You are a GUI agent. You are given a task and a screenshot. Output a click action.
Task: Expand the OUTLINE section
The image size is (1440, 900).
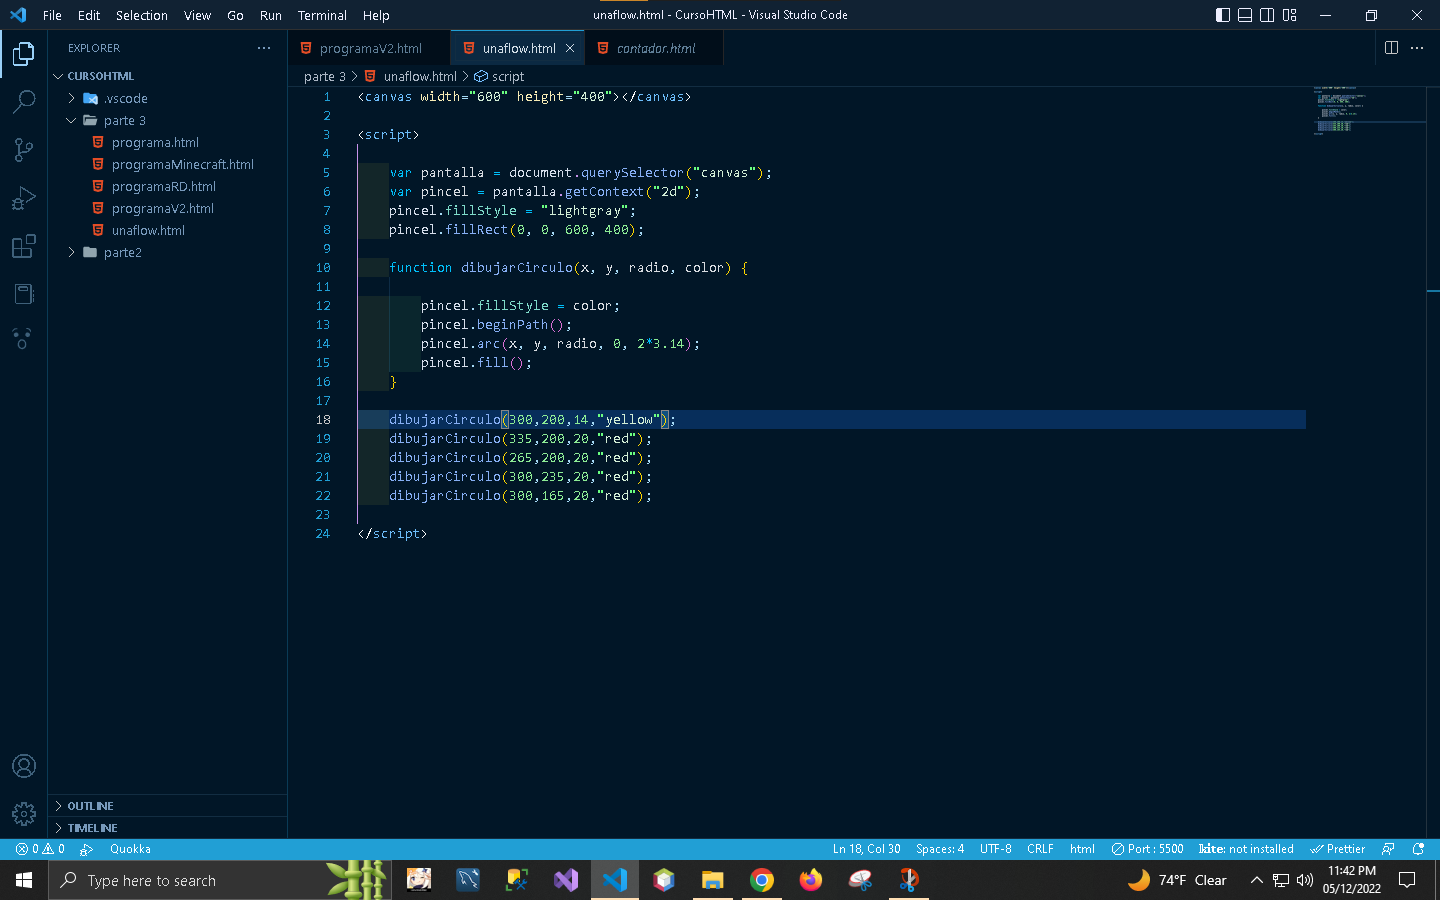pos(167,806)
